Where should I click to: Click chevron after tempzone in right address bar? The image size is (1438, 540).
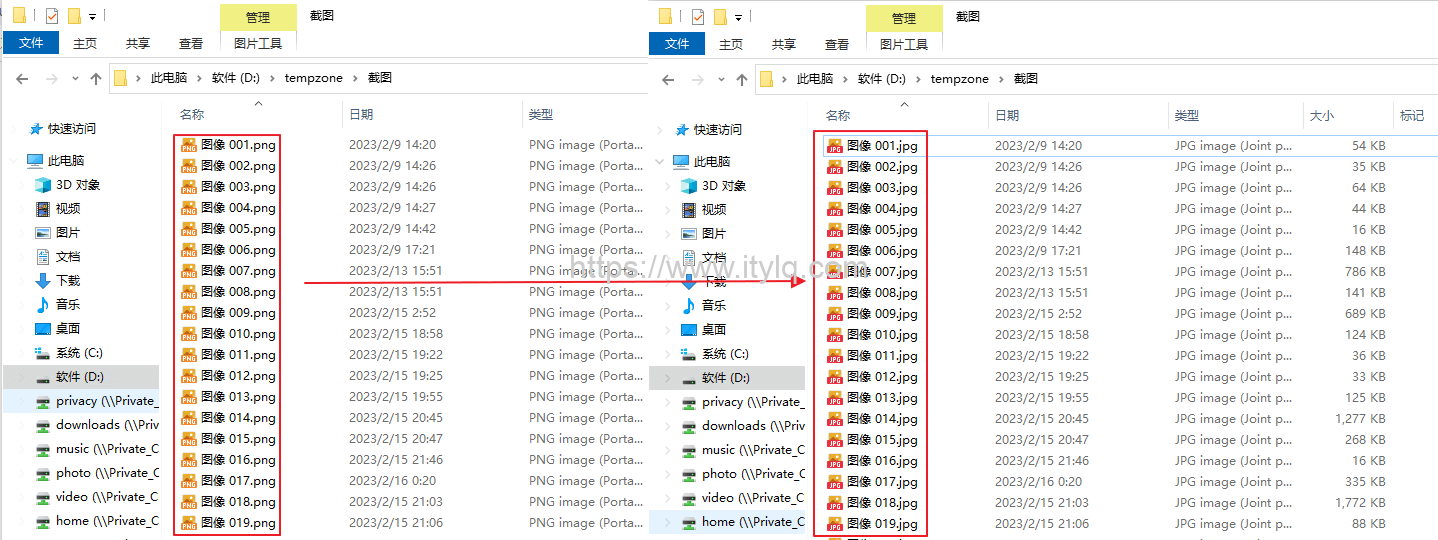pos(1001,79)
